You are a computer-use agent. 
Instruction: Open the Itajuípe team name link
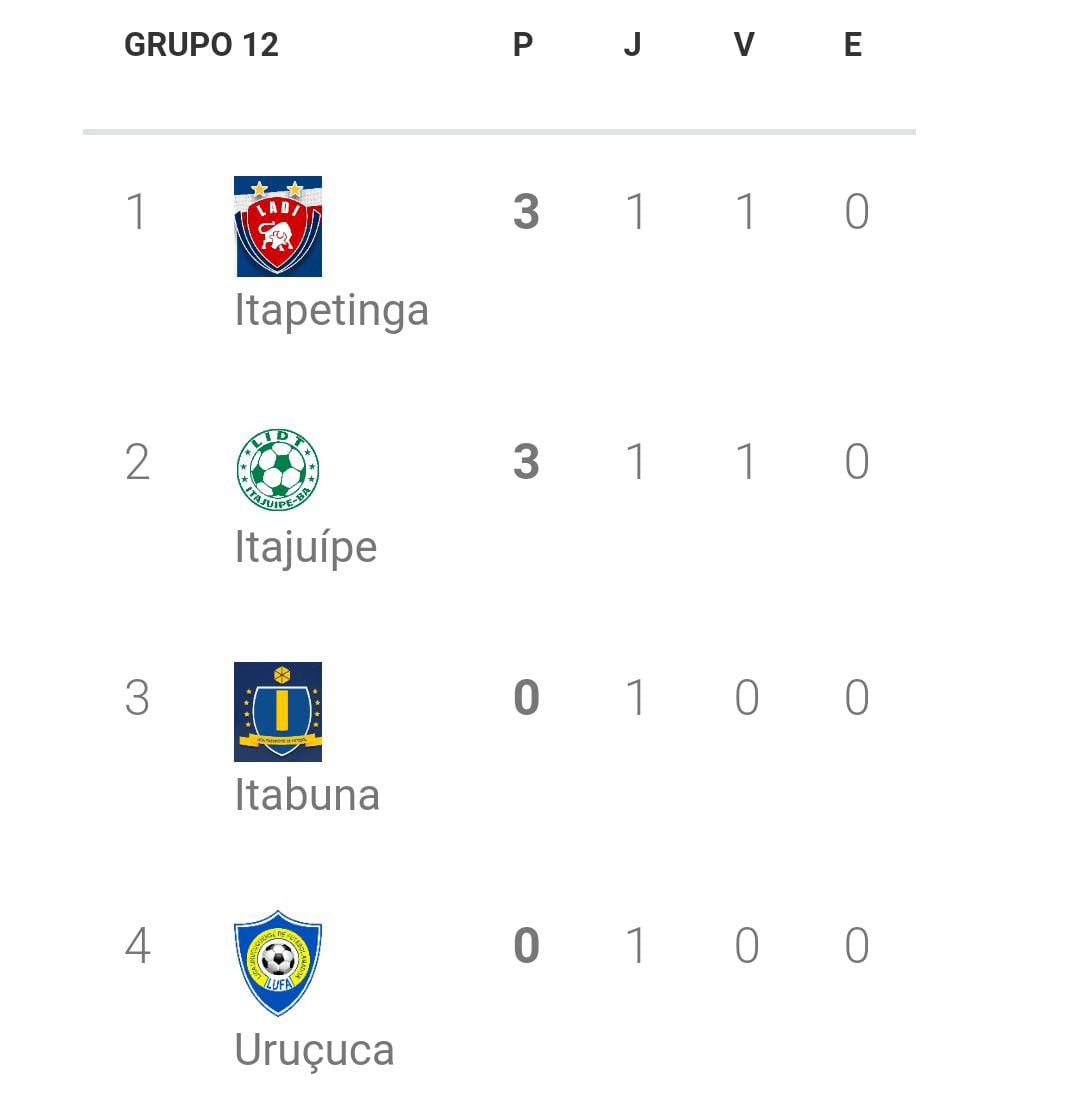[306, 547]
